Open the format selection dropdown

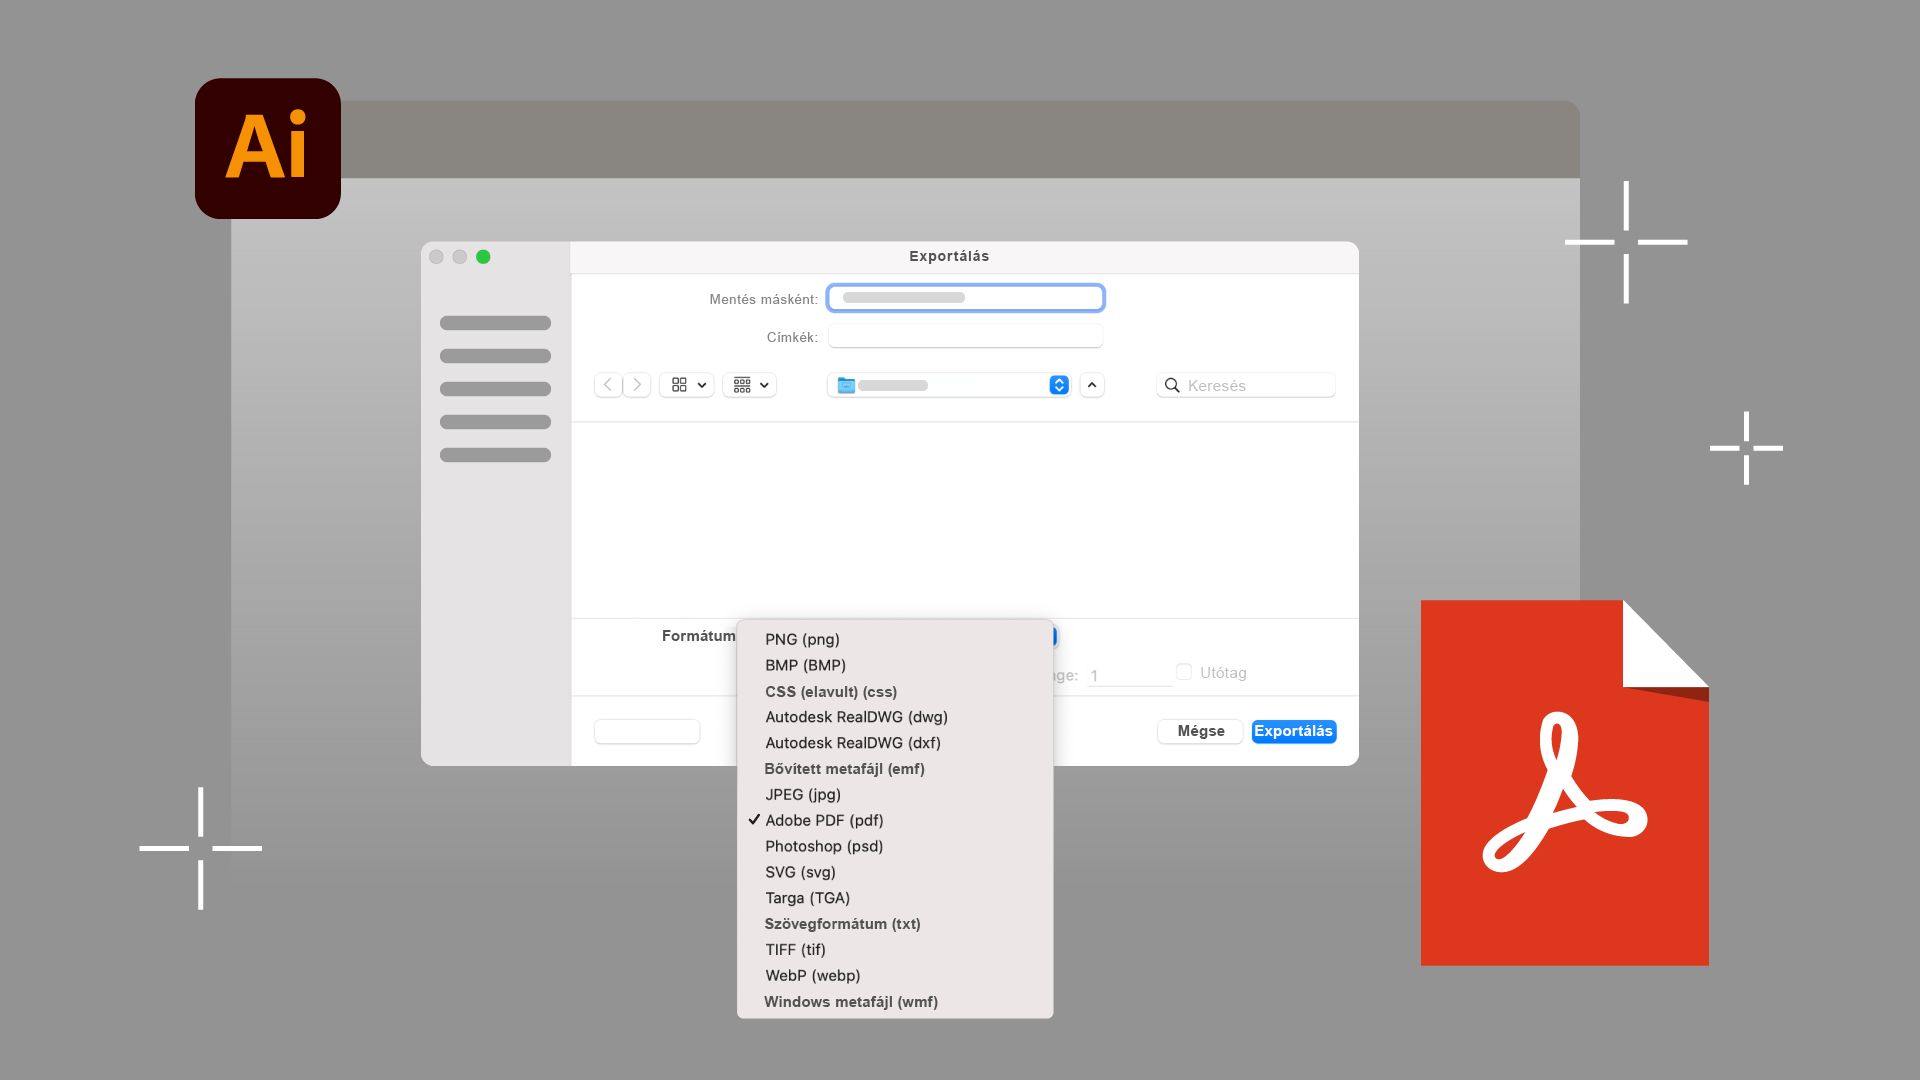[x=1052, y=636]
